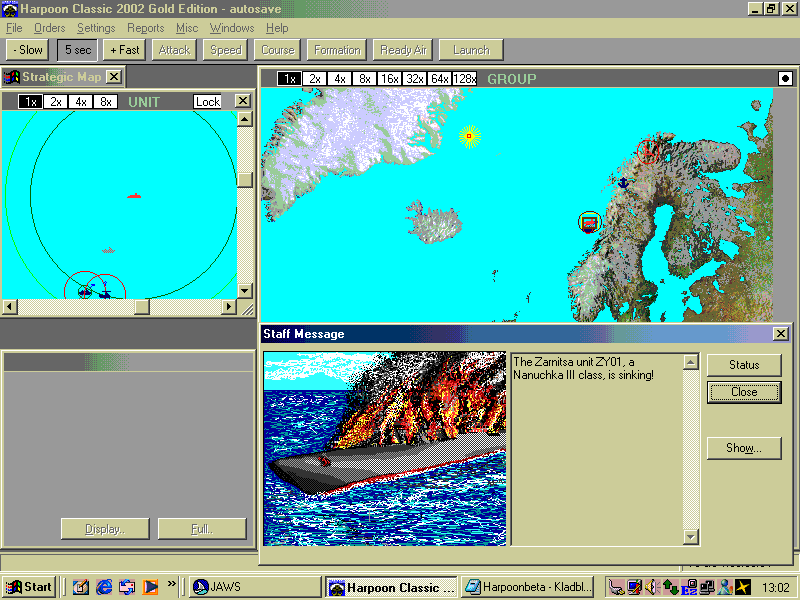Screen dimensions: 800x600
Task: Click the burning ship image in Staff Message
Action: (x=385, y=448)
